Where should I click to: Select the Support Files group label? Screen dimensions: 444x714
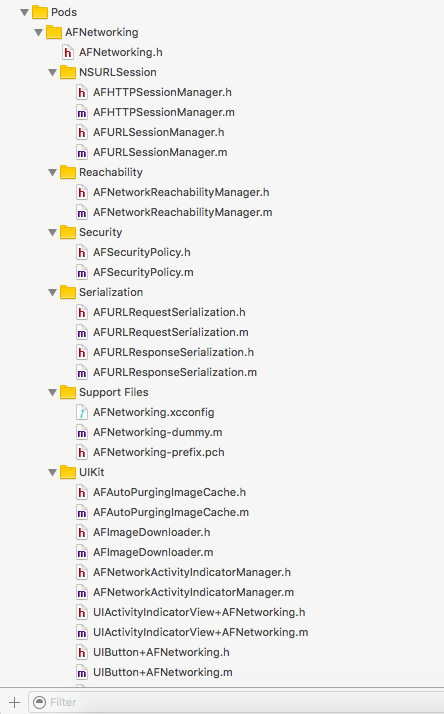114,392
